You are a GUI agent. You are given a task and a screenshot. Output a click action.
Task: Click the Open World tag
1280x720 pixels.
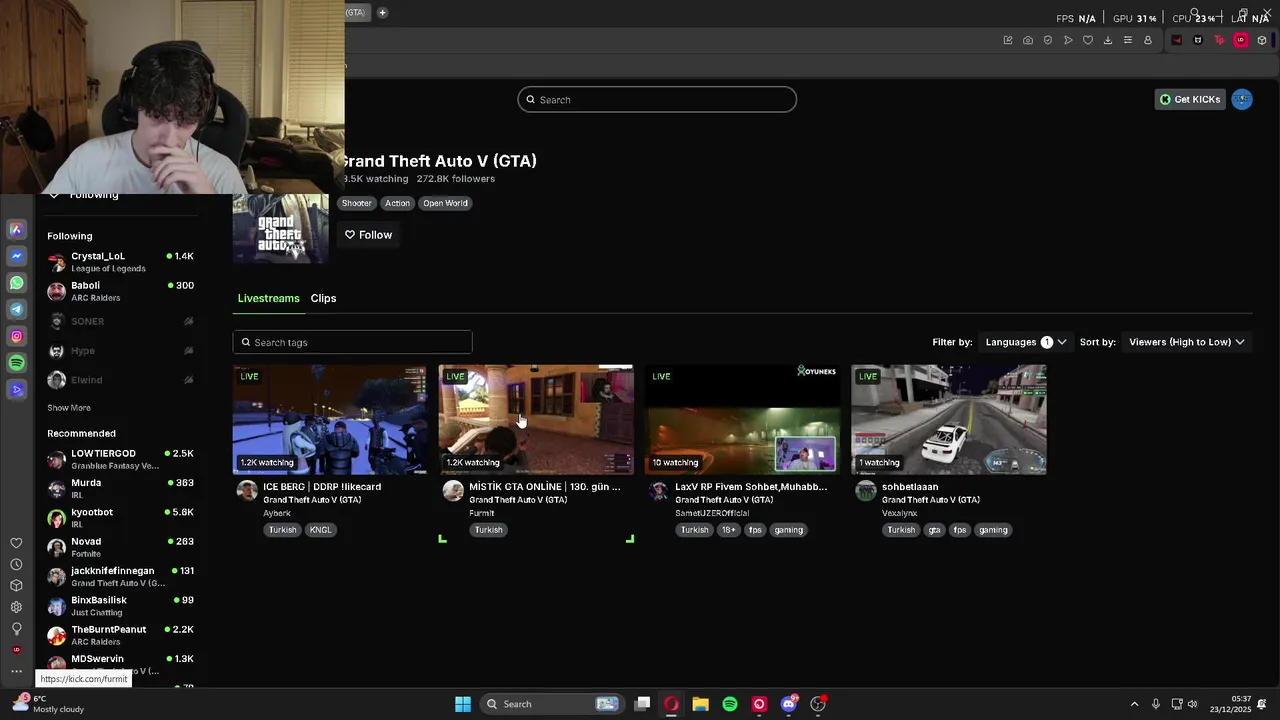click(x=445, y=203)
